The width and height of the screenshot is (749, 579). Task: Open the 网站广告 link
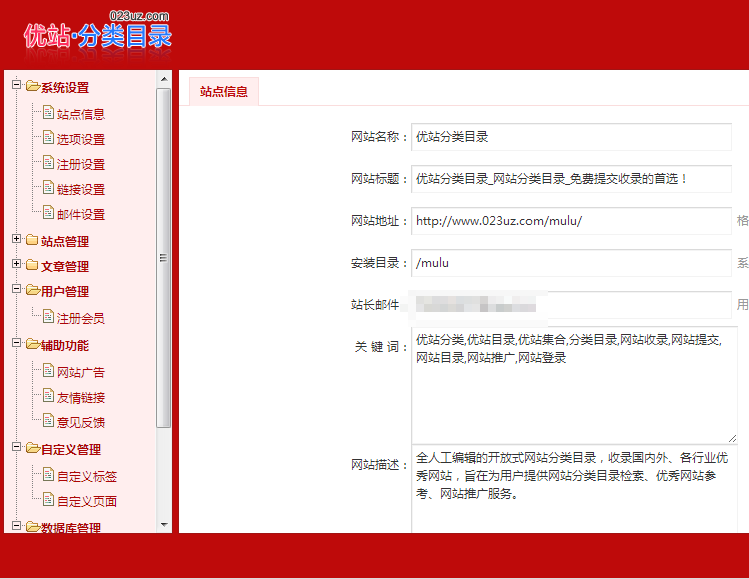coord(81,372)
